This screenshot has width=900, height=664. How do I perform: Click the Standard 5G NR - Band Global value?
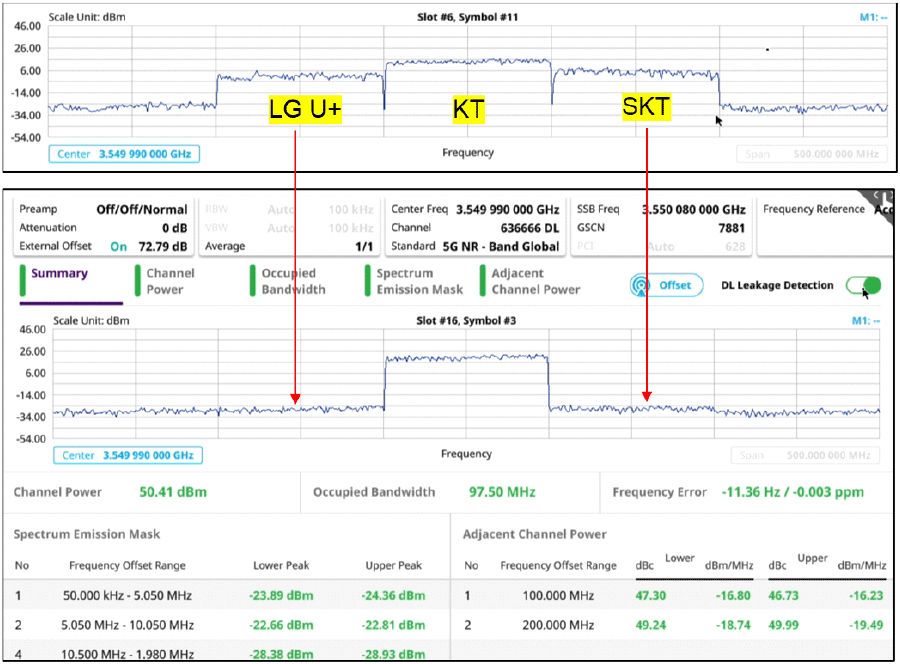501,246
